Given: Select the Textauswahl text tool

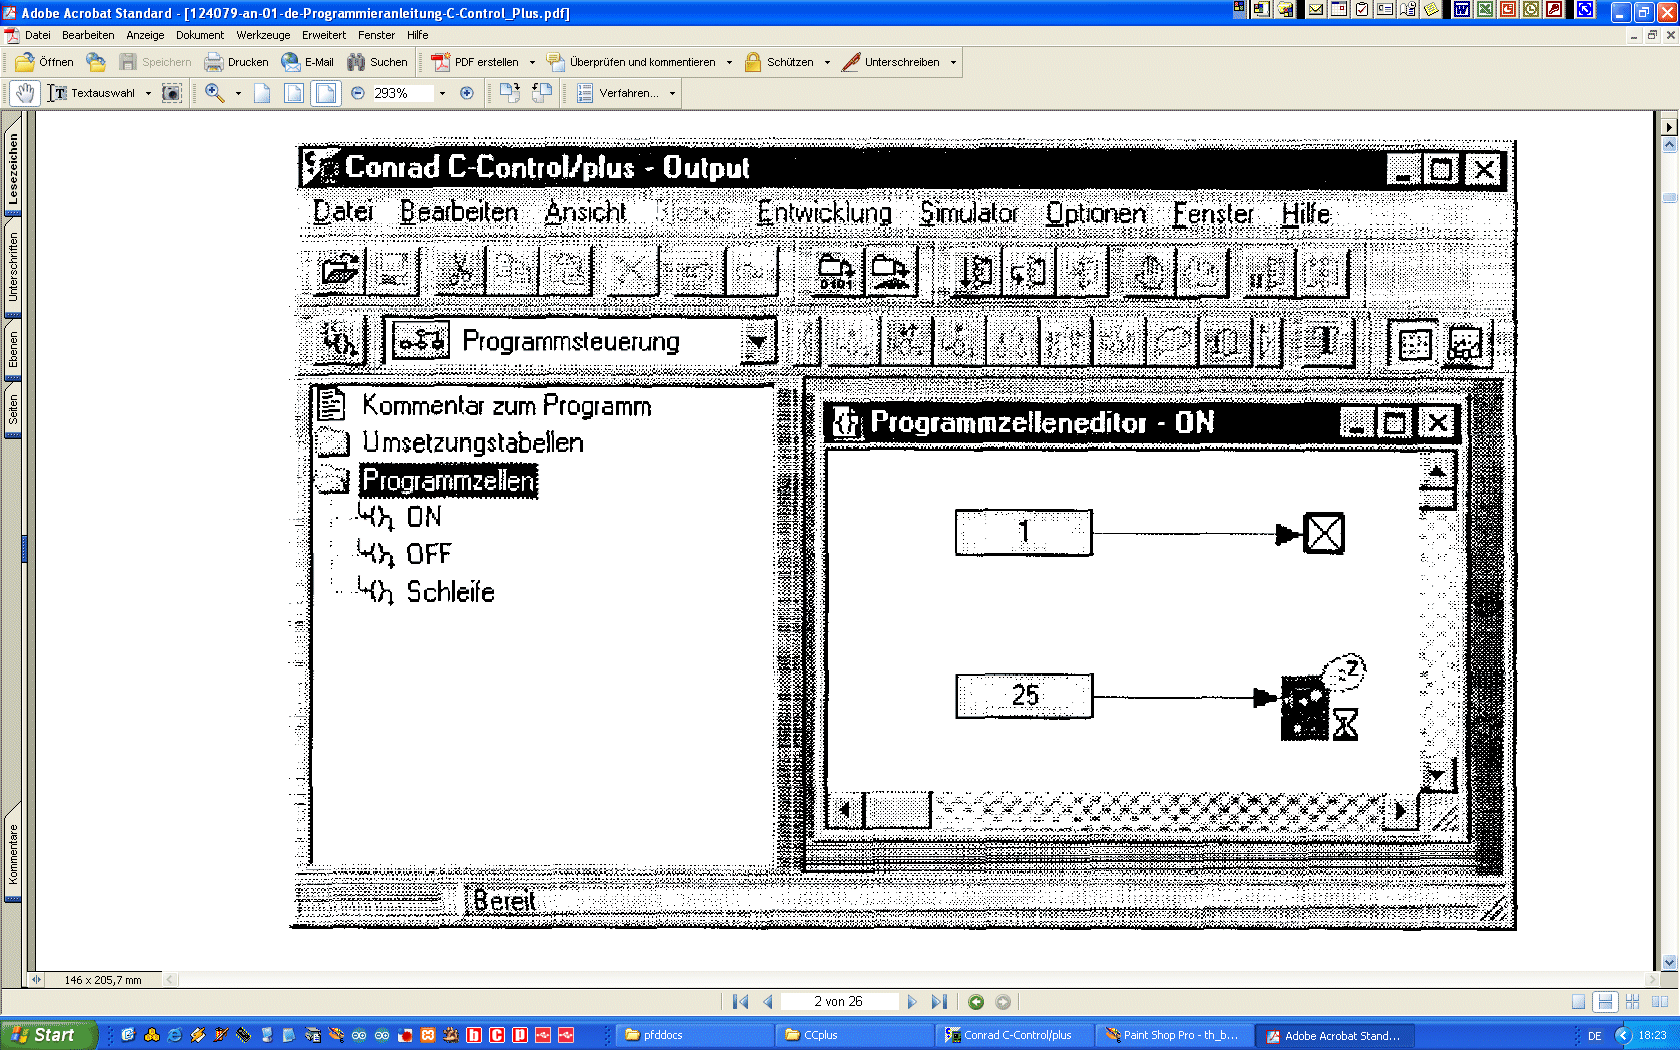Looking at the screenshot, I should pyautogui.click(x=92, y=93).
